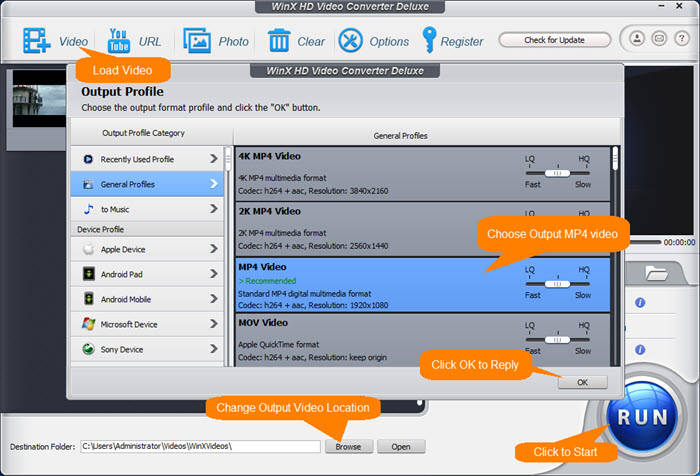Expand Microsoft Device chevron
700x476 pixels.
point(214,324)
